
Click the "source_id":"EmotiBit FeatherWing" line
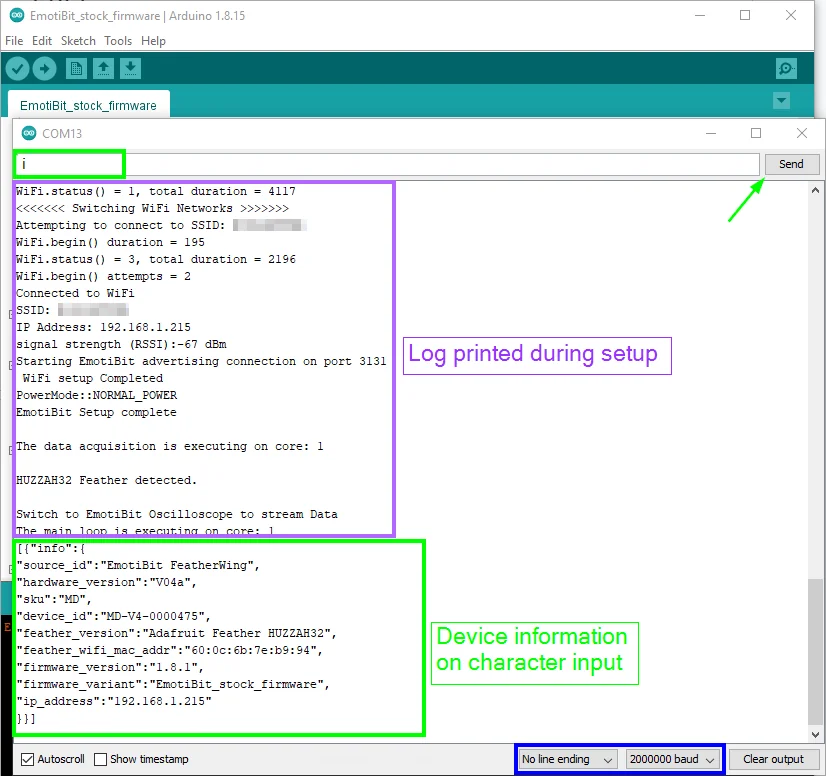[x=138, y=565]
